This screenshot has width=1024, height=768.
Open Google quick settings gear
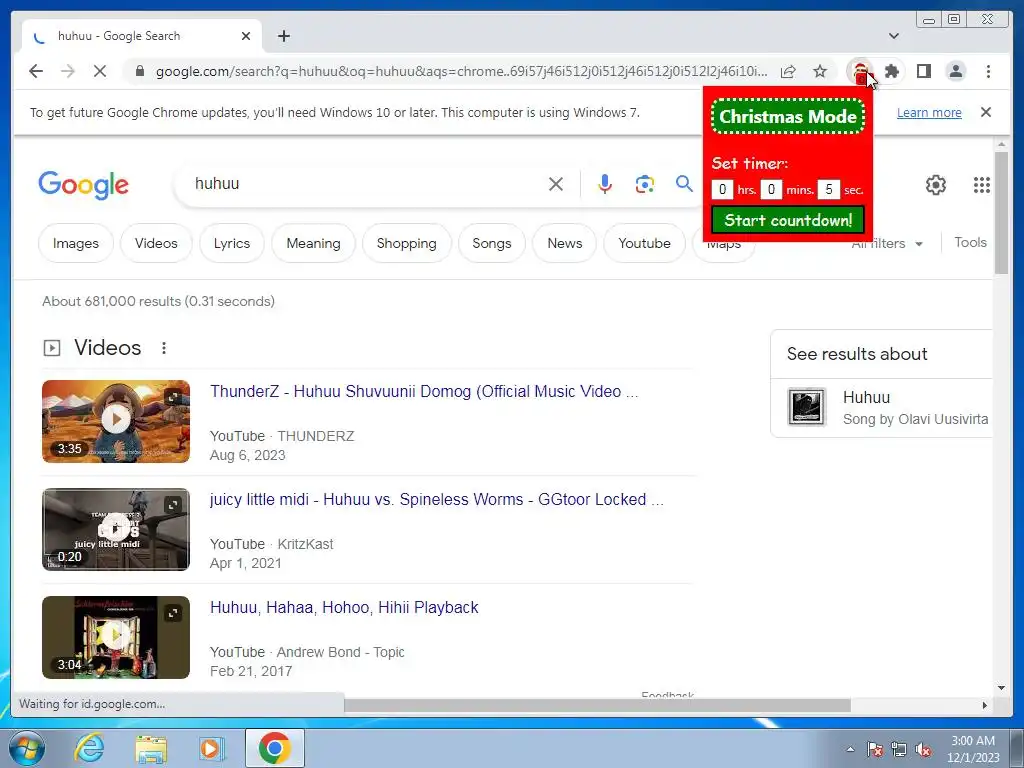936,185
